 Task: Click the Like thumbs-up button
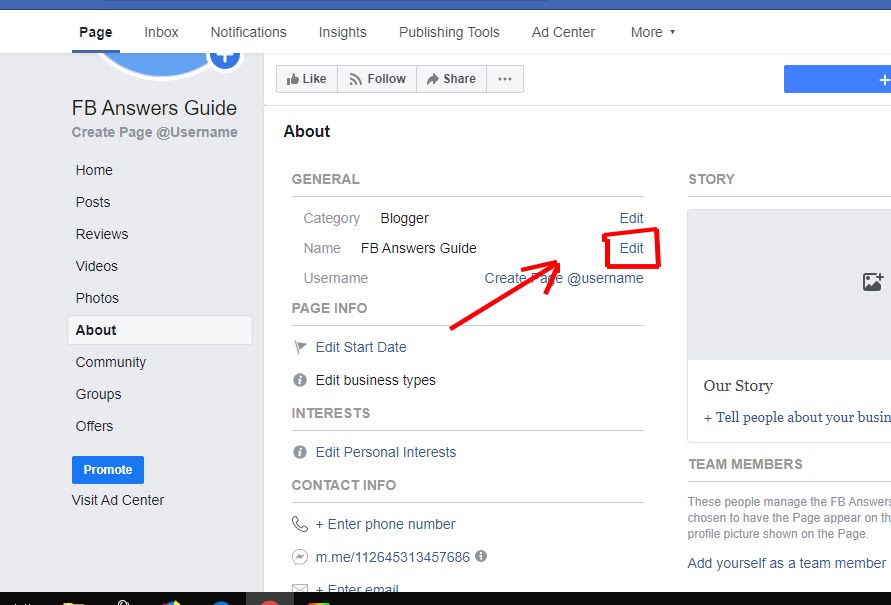(x=307, y=79)
